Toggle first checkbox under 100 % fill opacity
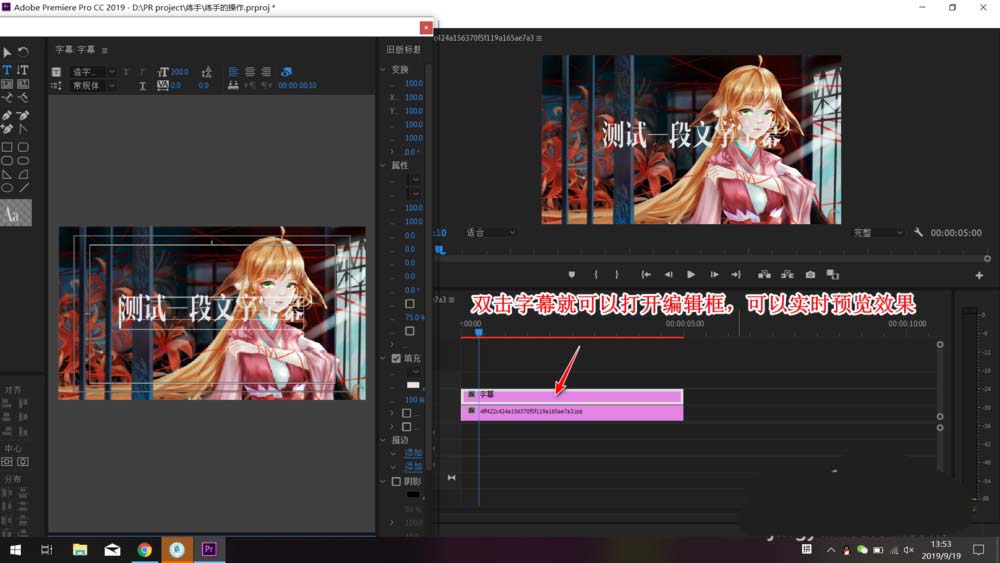The width and height of the screenshot is (1000, 563). point(406,413)
